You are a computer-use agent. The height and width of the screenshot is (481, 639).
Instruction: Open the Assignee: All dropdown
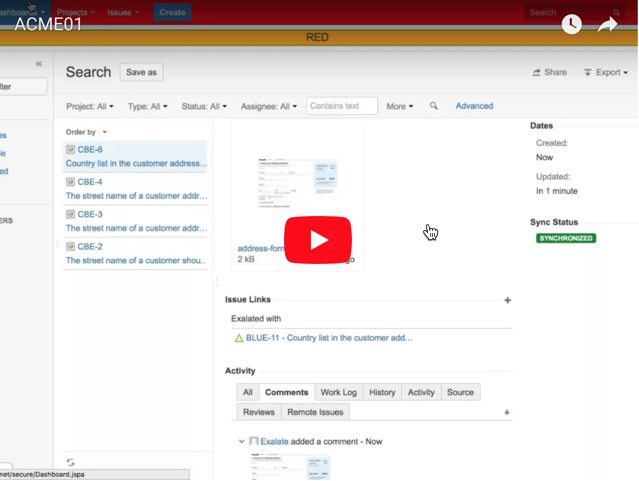click(x=269, y=106)
